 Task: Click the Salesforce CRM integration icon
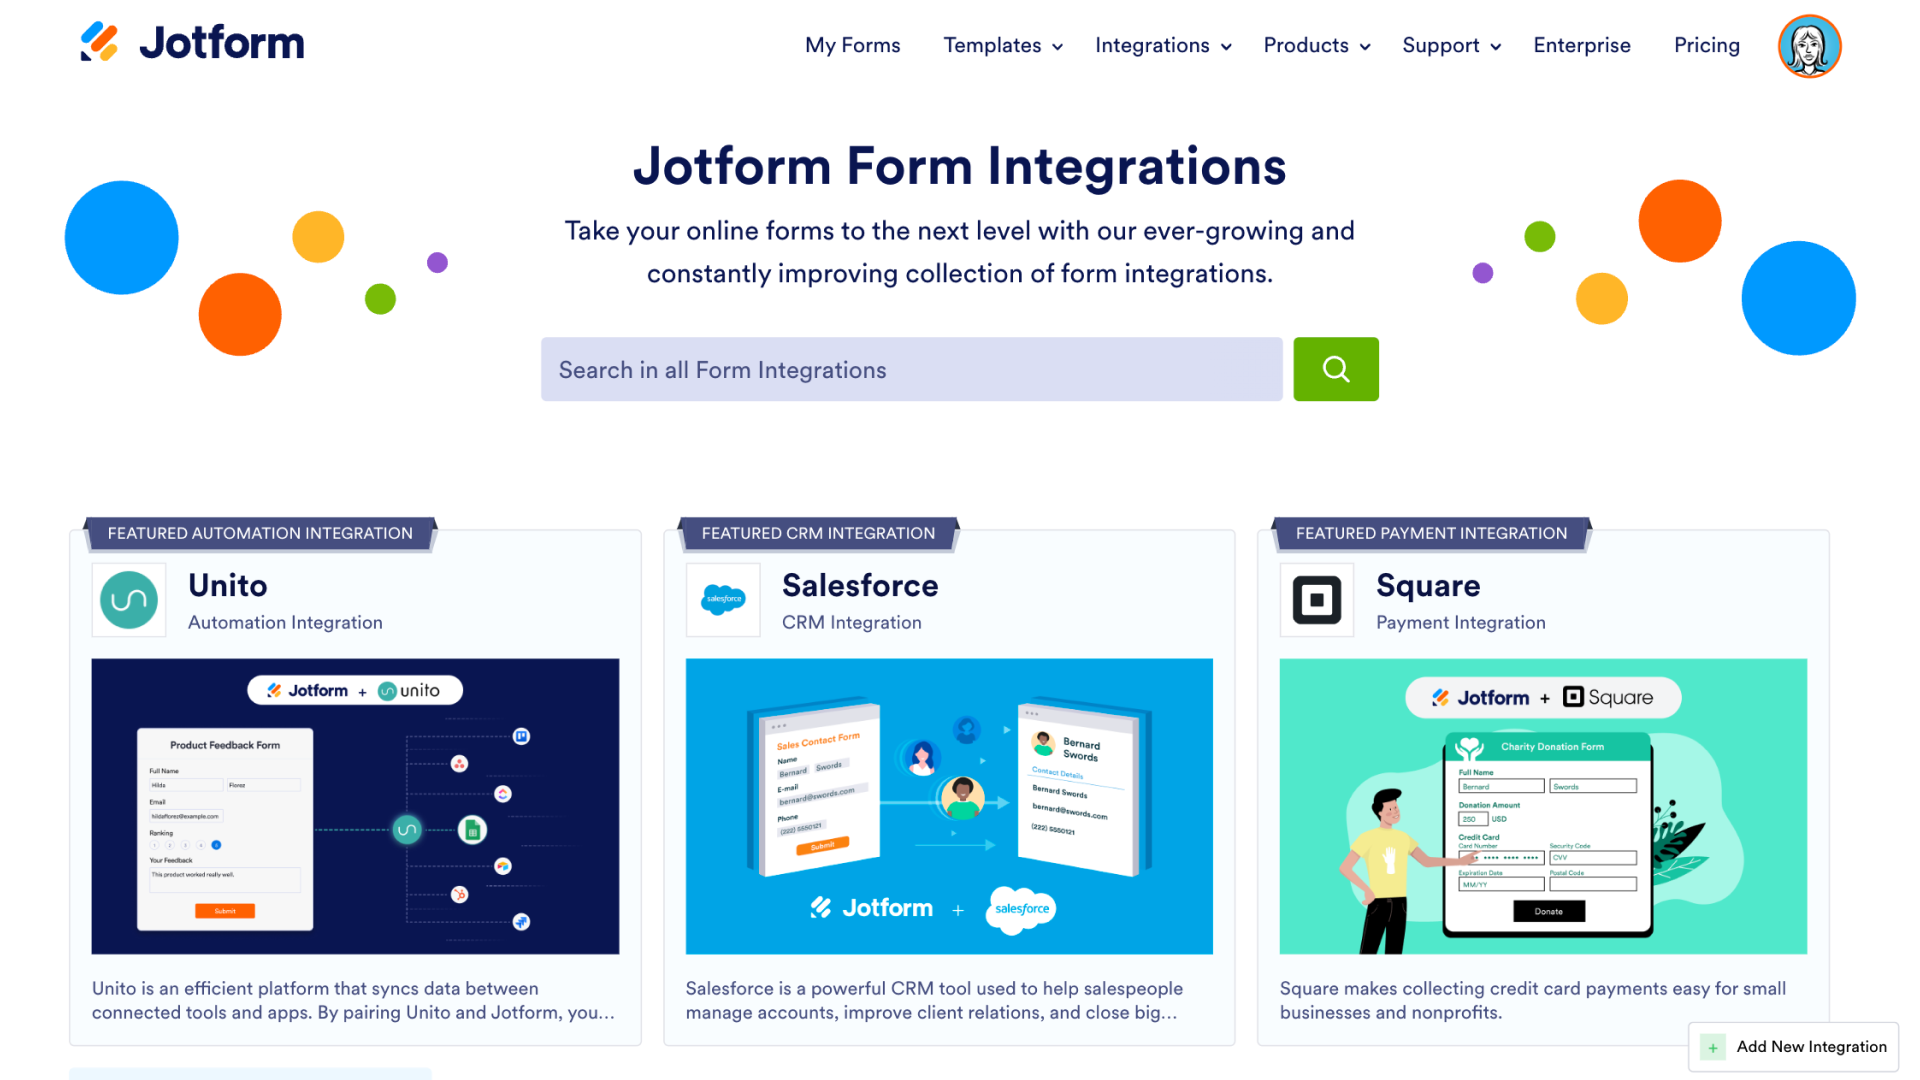723,599
